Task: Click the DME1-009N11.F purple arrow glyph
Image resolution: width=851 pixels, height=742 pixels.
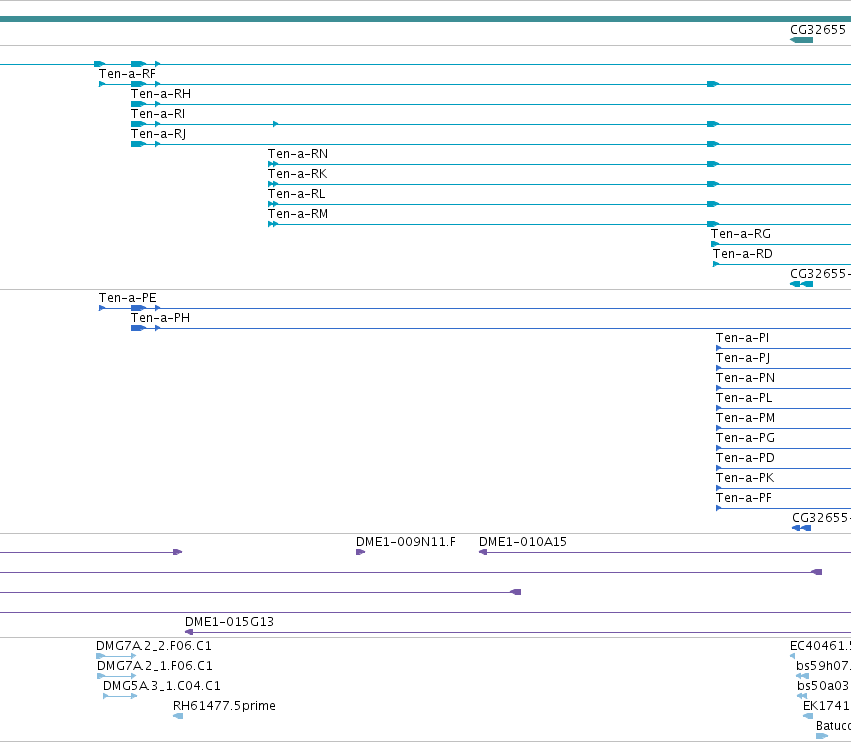Action: point(360,552)
